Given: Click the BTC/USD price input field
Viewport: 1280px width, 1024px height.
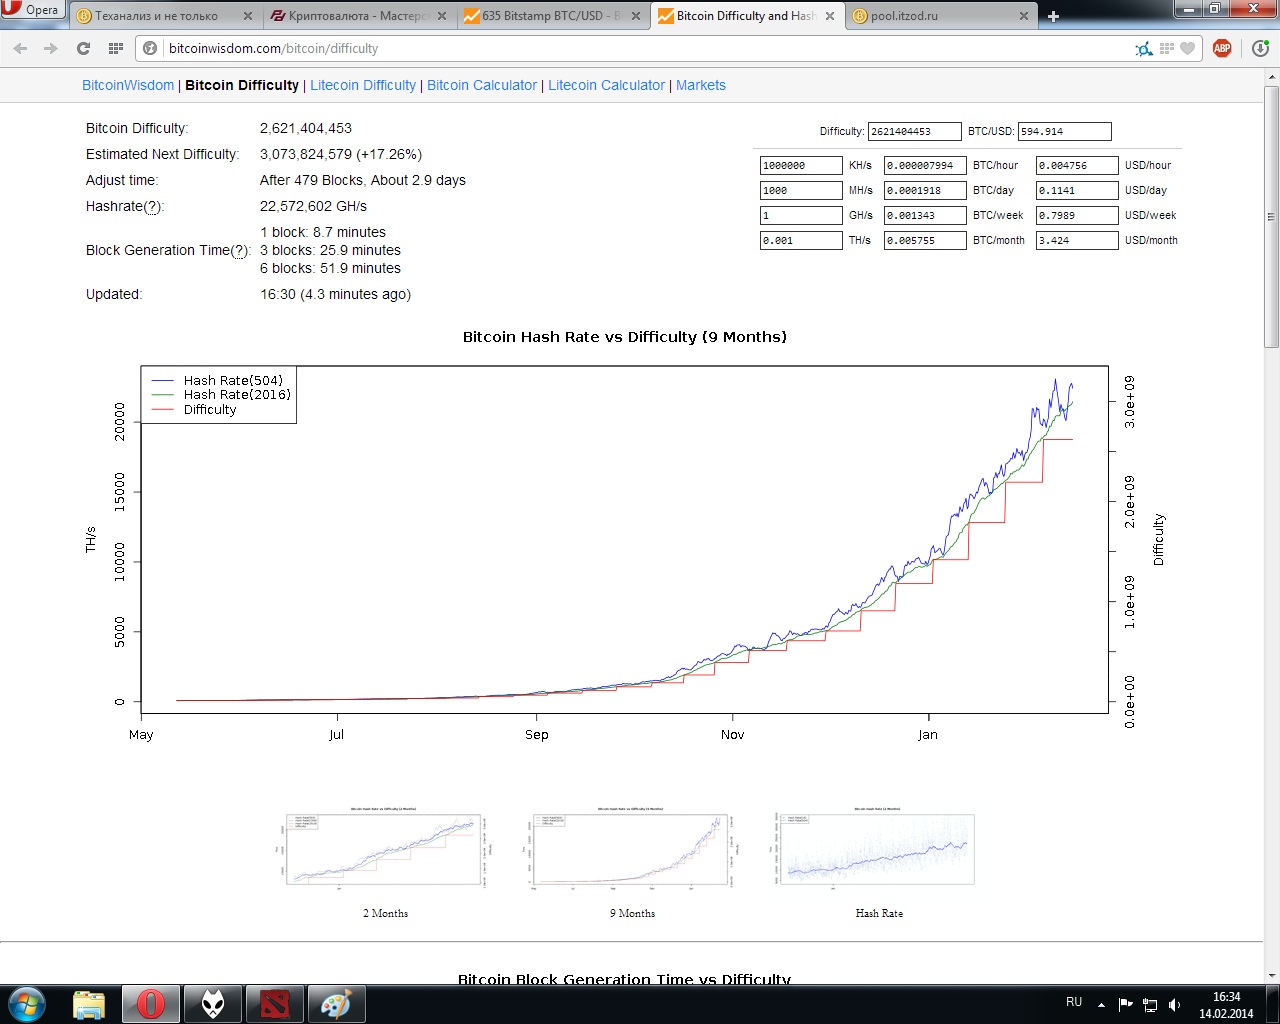Looking at the screenshot, I should (x=1064, y=131).
